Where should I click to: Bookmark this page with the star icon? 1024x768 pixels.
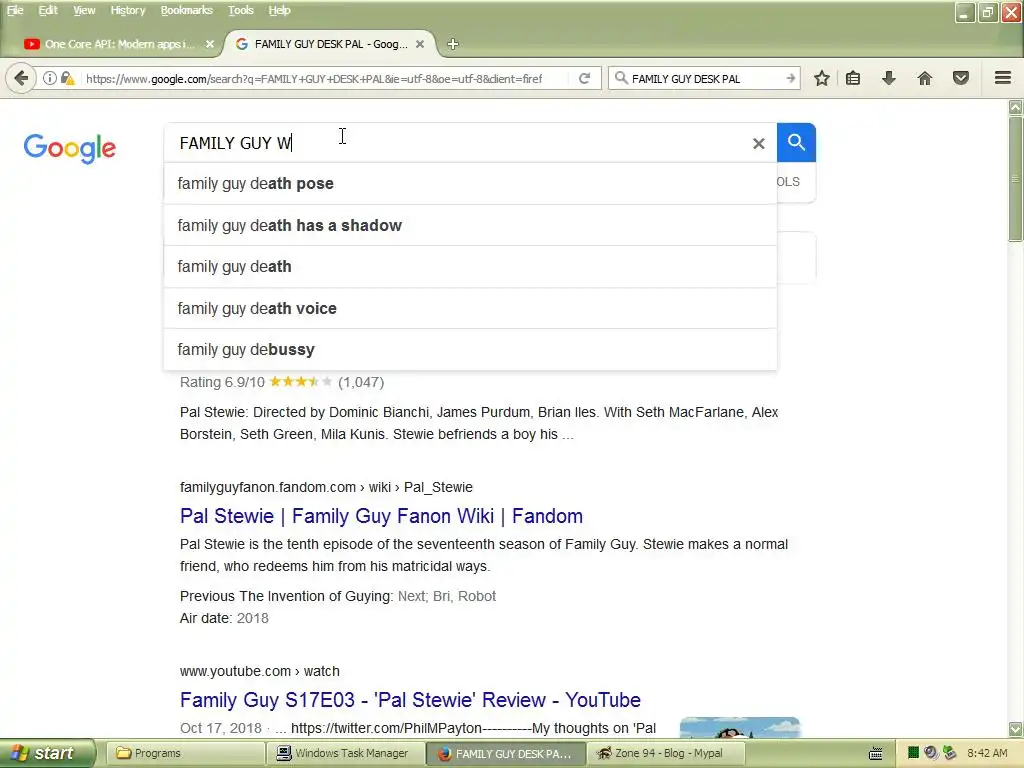[822, 78]
